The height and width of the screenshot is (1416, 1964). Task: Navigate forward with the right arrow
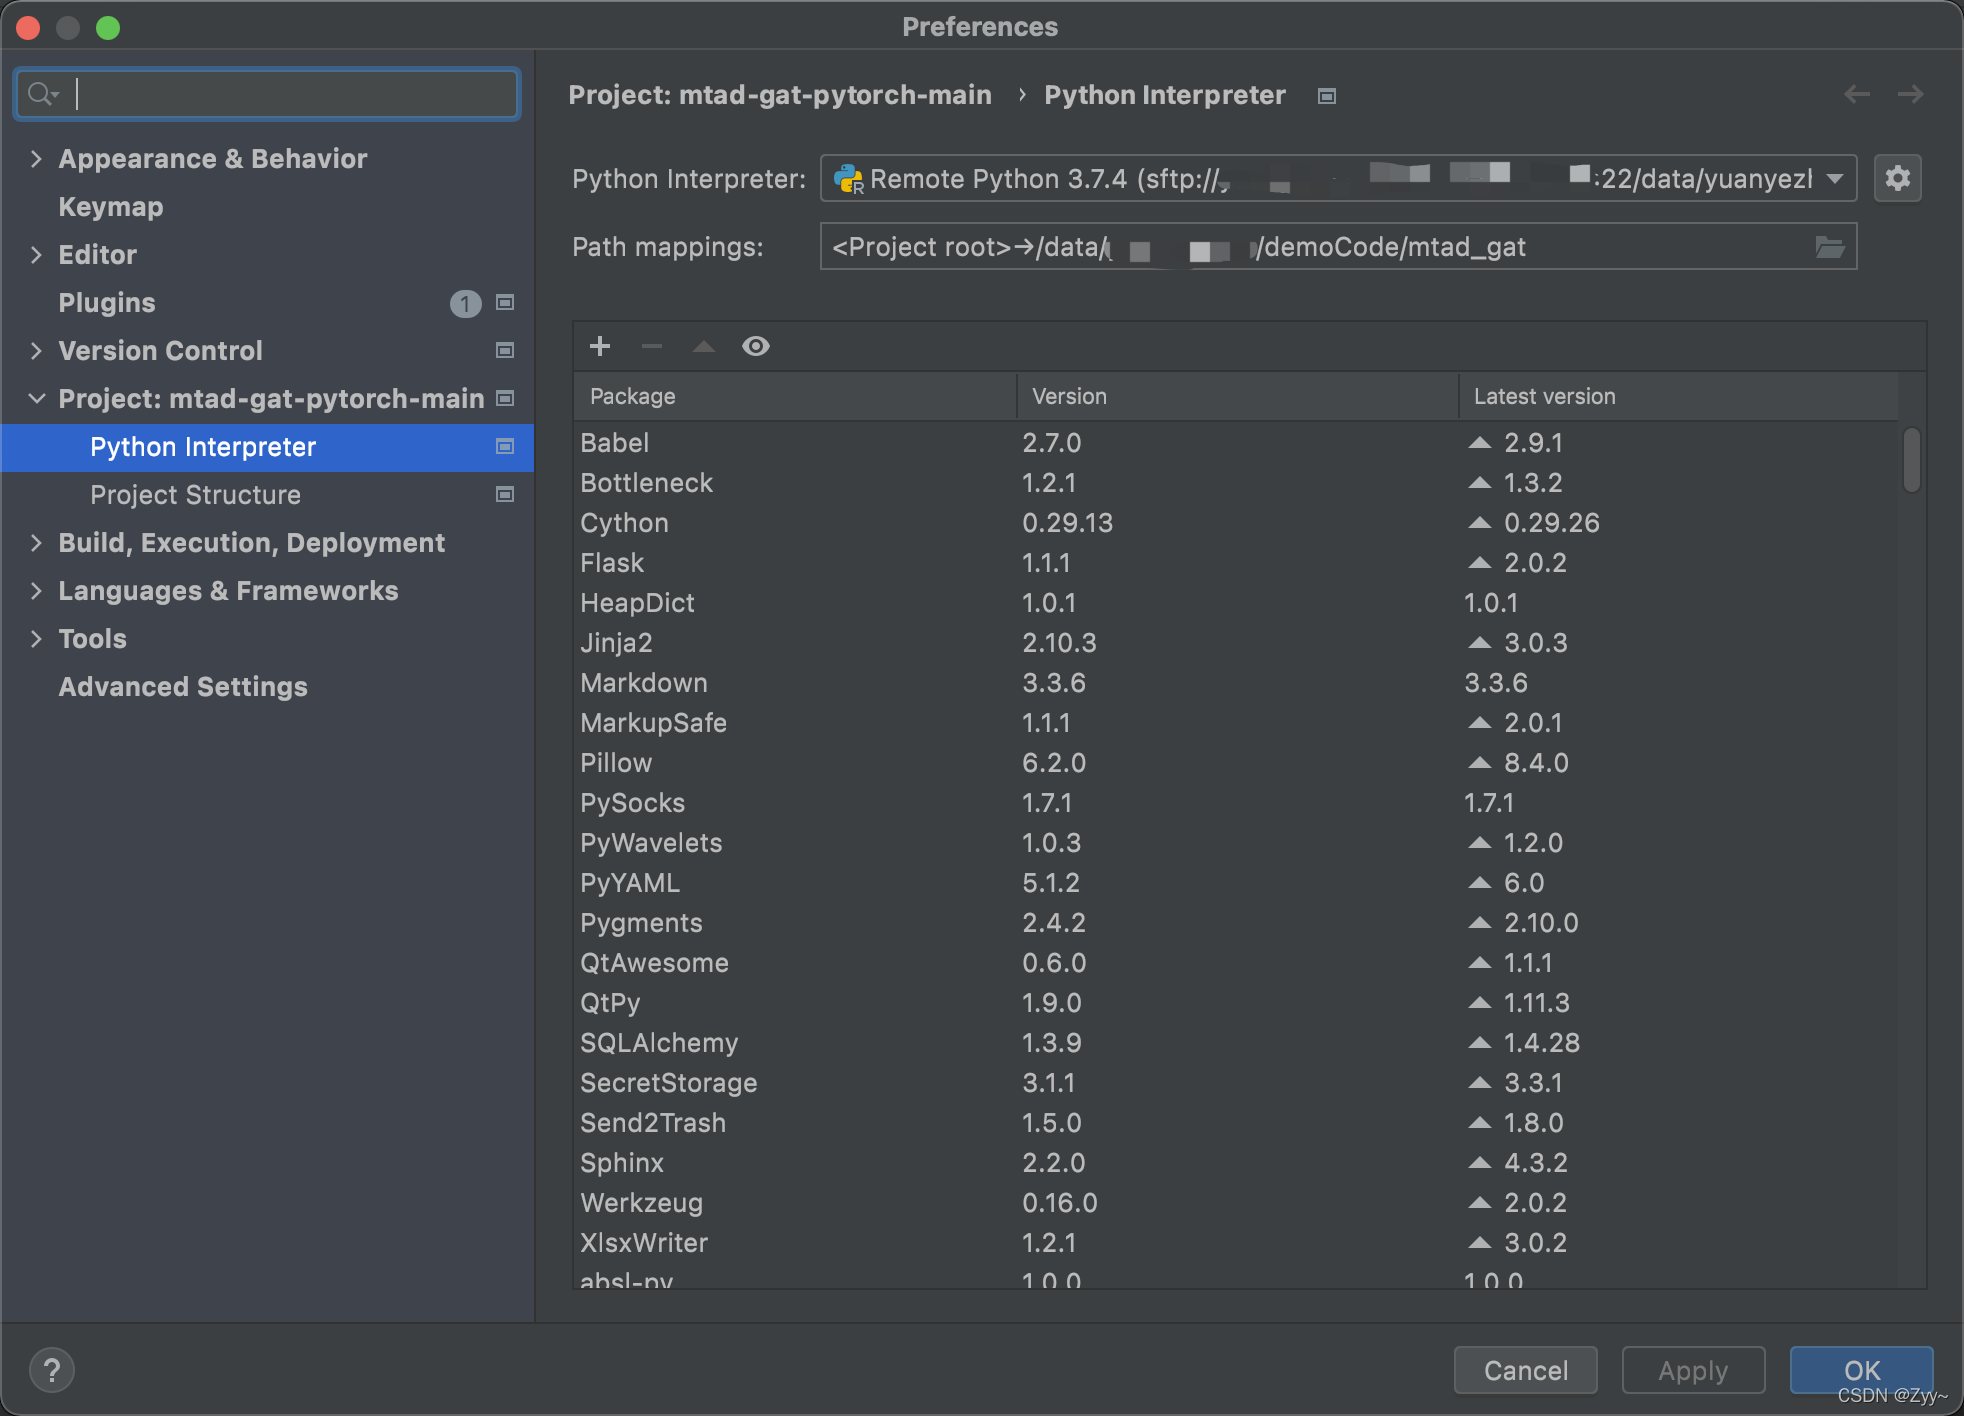point(1910,94)
